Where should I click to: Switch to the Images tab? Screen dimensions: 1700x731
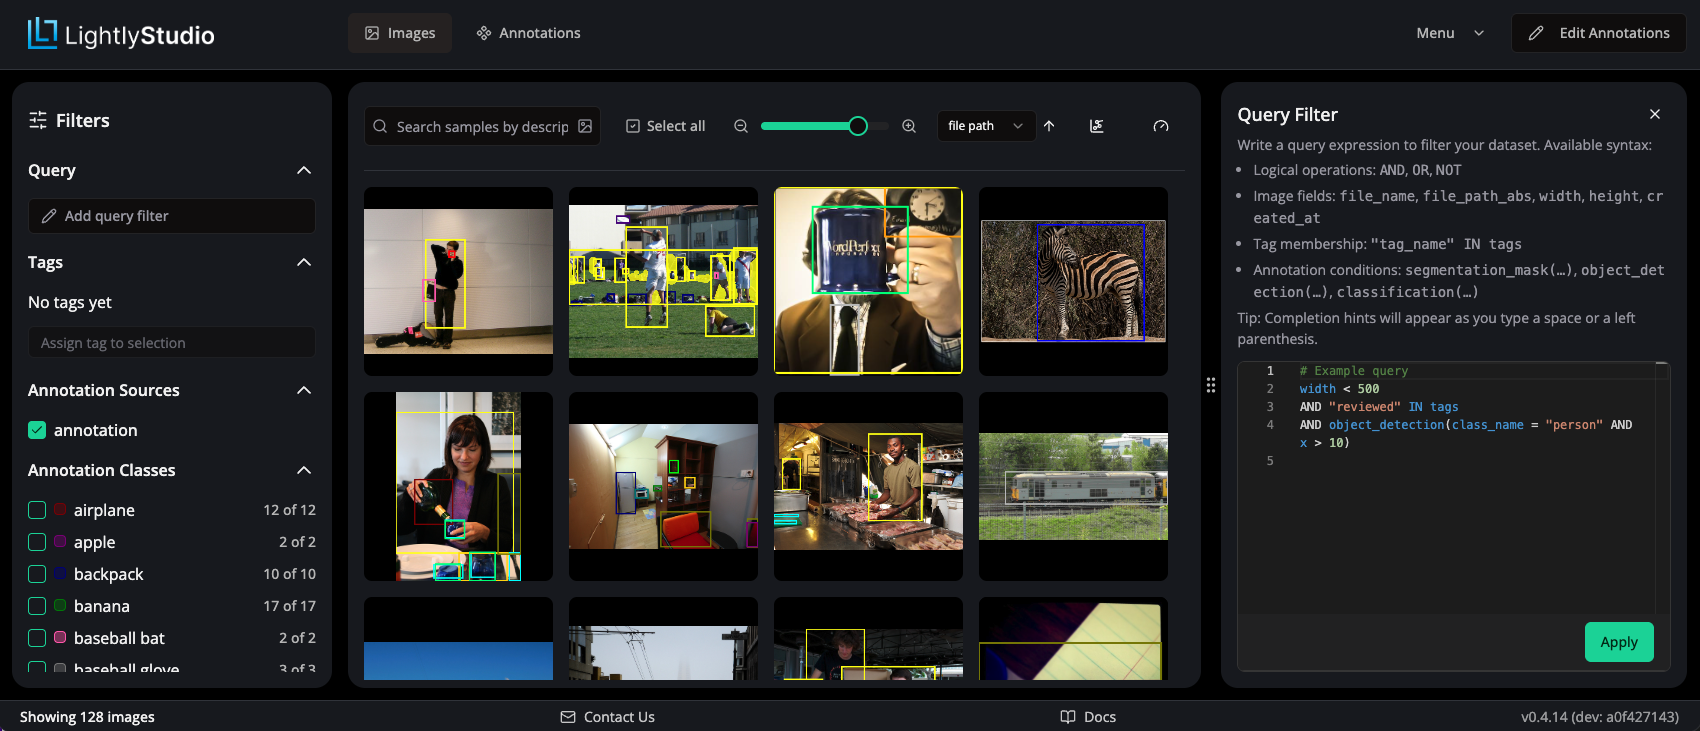point(400,33)
